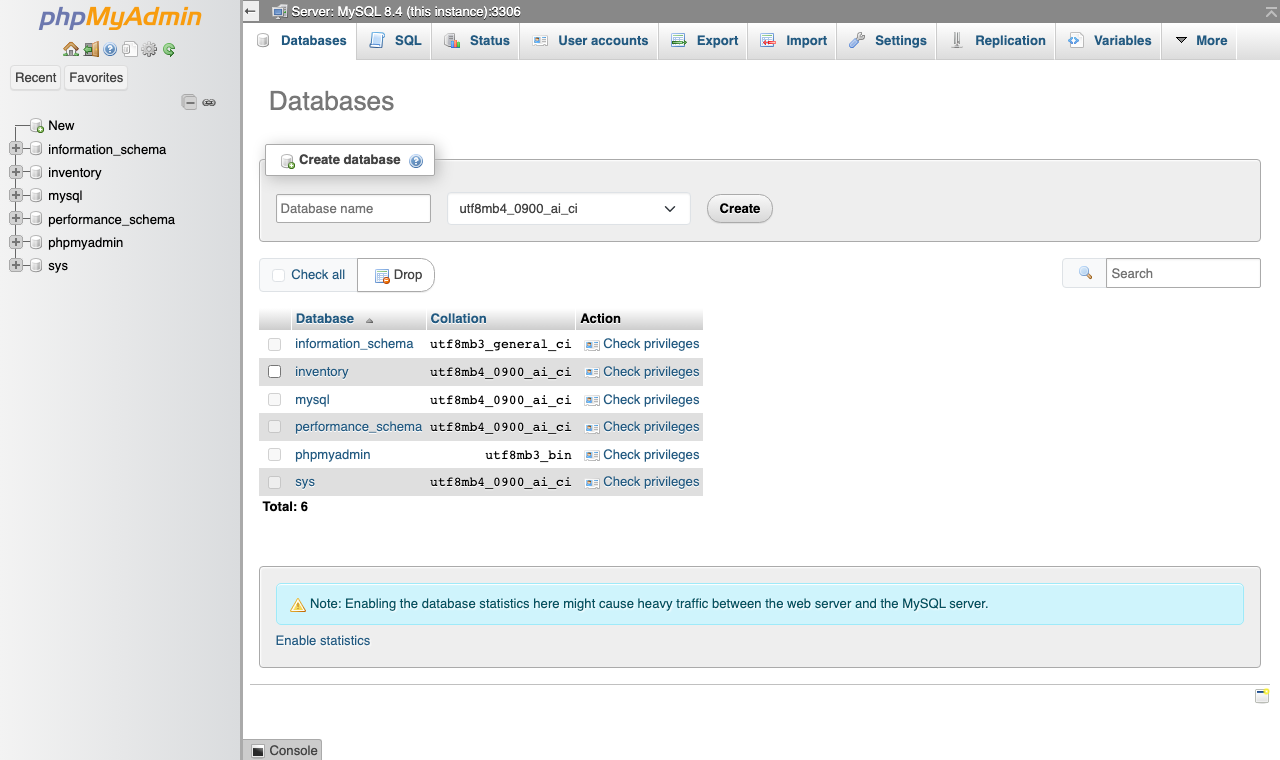Log out using the door icon
1280x760 pixels.
[91, 49]
